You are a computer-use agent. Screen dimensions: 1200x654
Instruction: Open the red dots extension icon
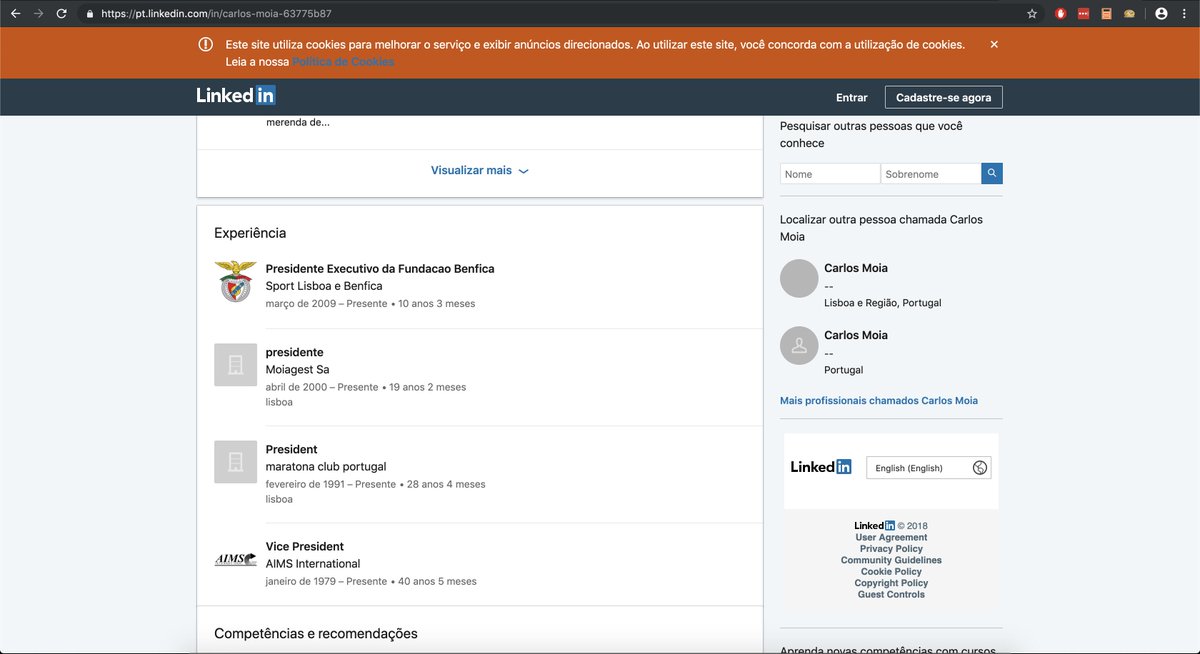pyautogui.click(x=1083, y=14)
